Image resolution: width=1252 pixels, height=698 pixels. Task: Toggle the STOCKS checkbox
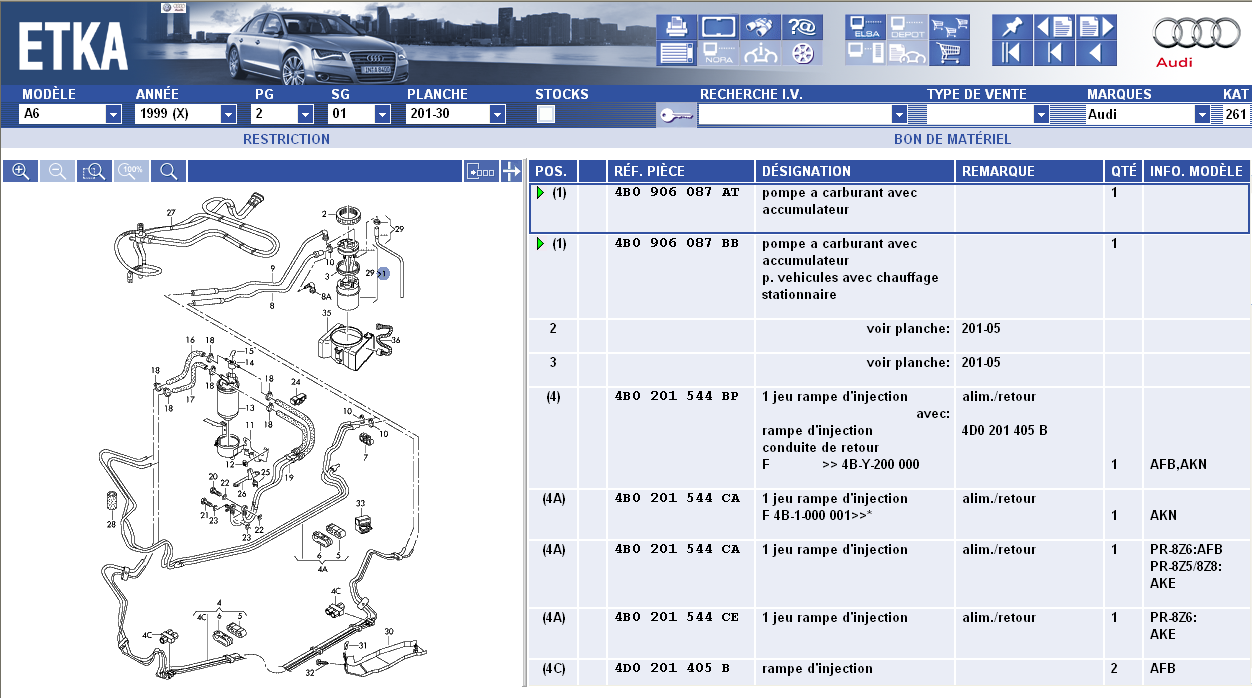(x=546, y=114)
